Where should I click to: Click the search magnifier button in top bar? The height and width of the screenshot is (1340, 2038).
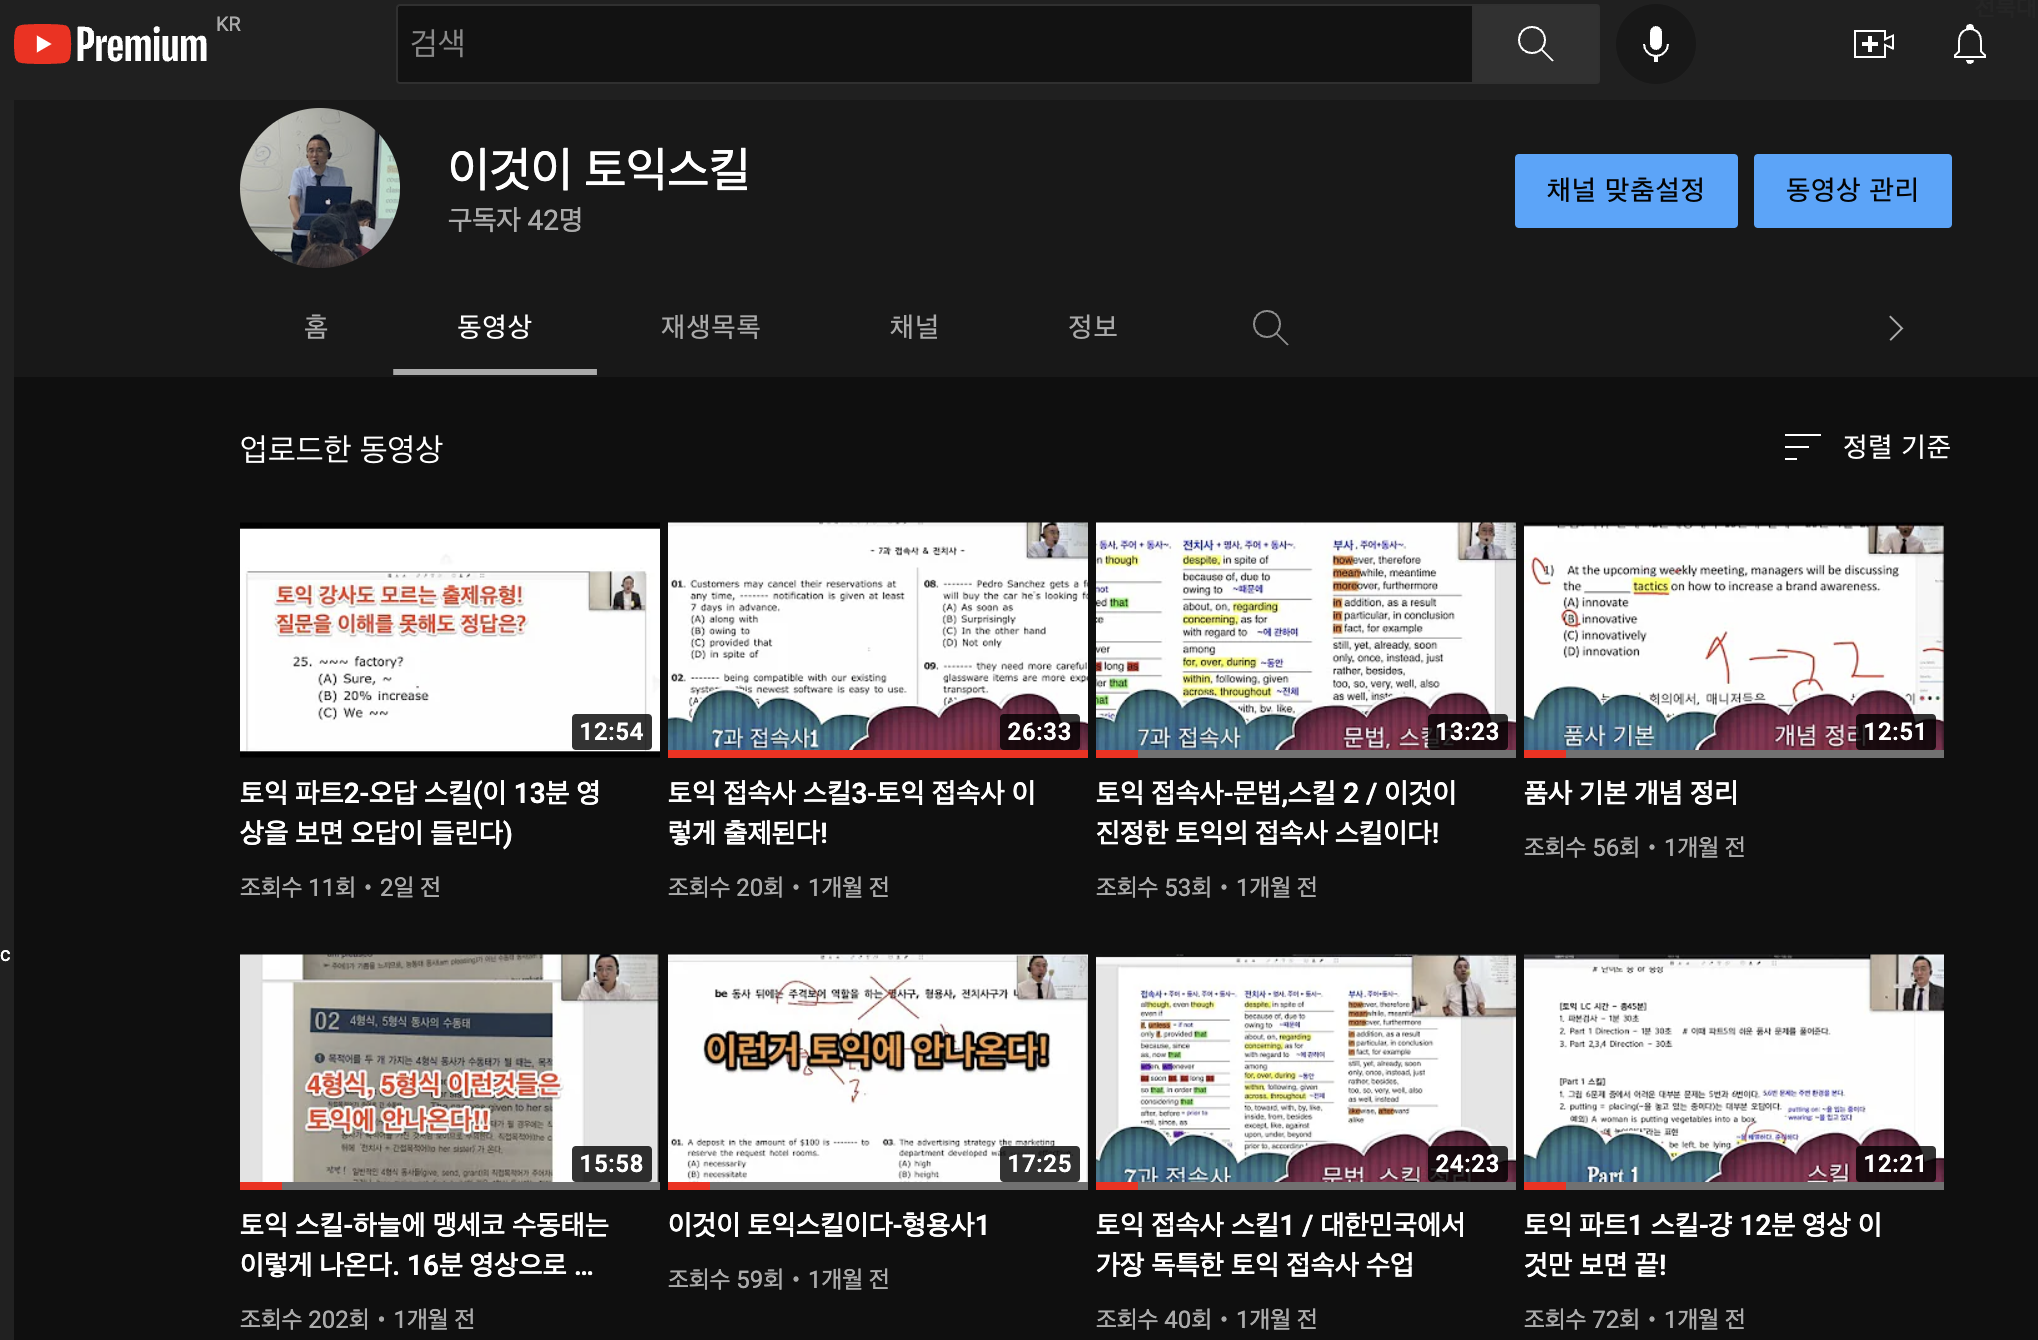pos(1535,44)
